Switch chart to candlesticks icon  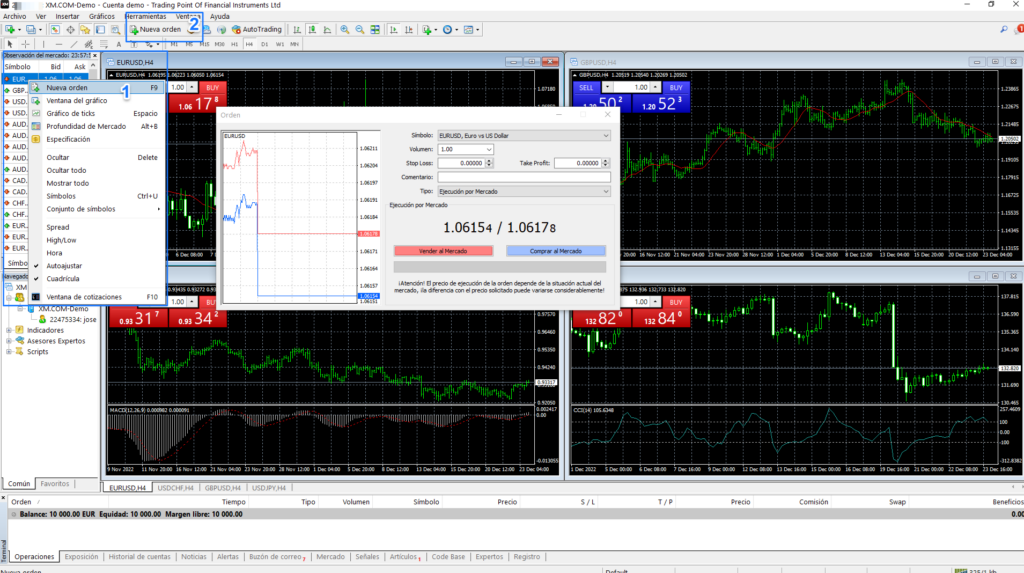point(312,29)
